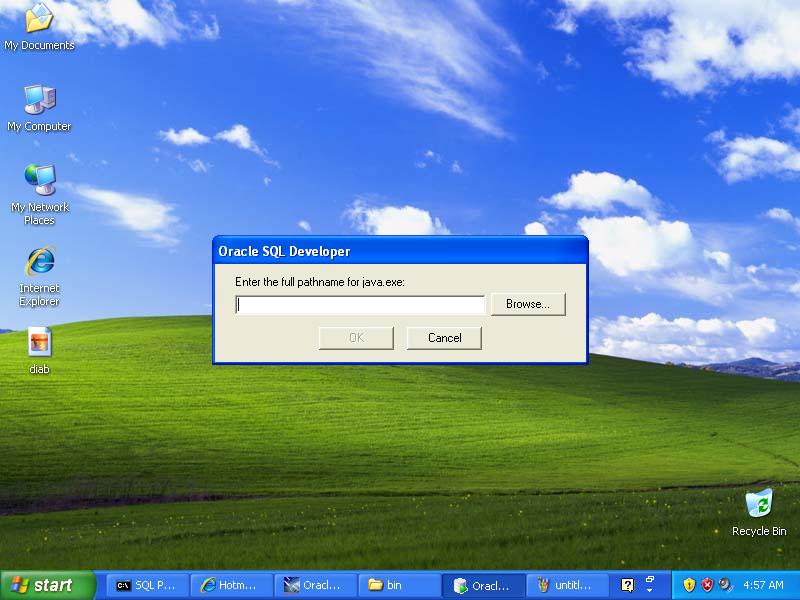Activate the first Oracl... taskbar item
The width and height of the screenshot is (800, 600).
pyautogui.click(x=314, y=585)
